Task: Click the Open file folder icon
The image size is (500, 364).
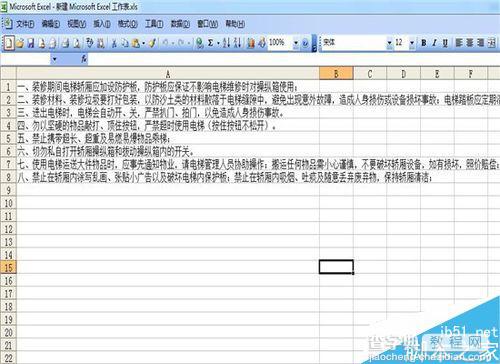Action: tap(20, 43)
